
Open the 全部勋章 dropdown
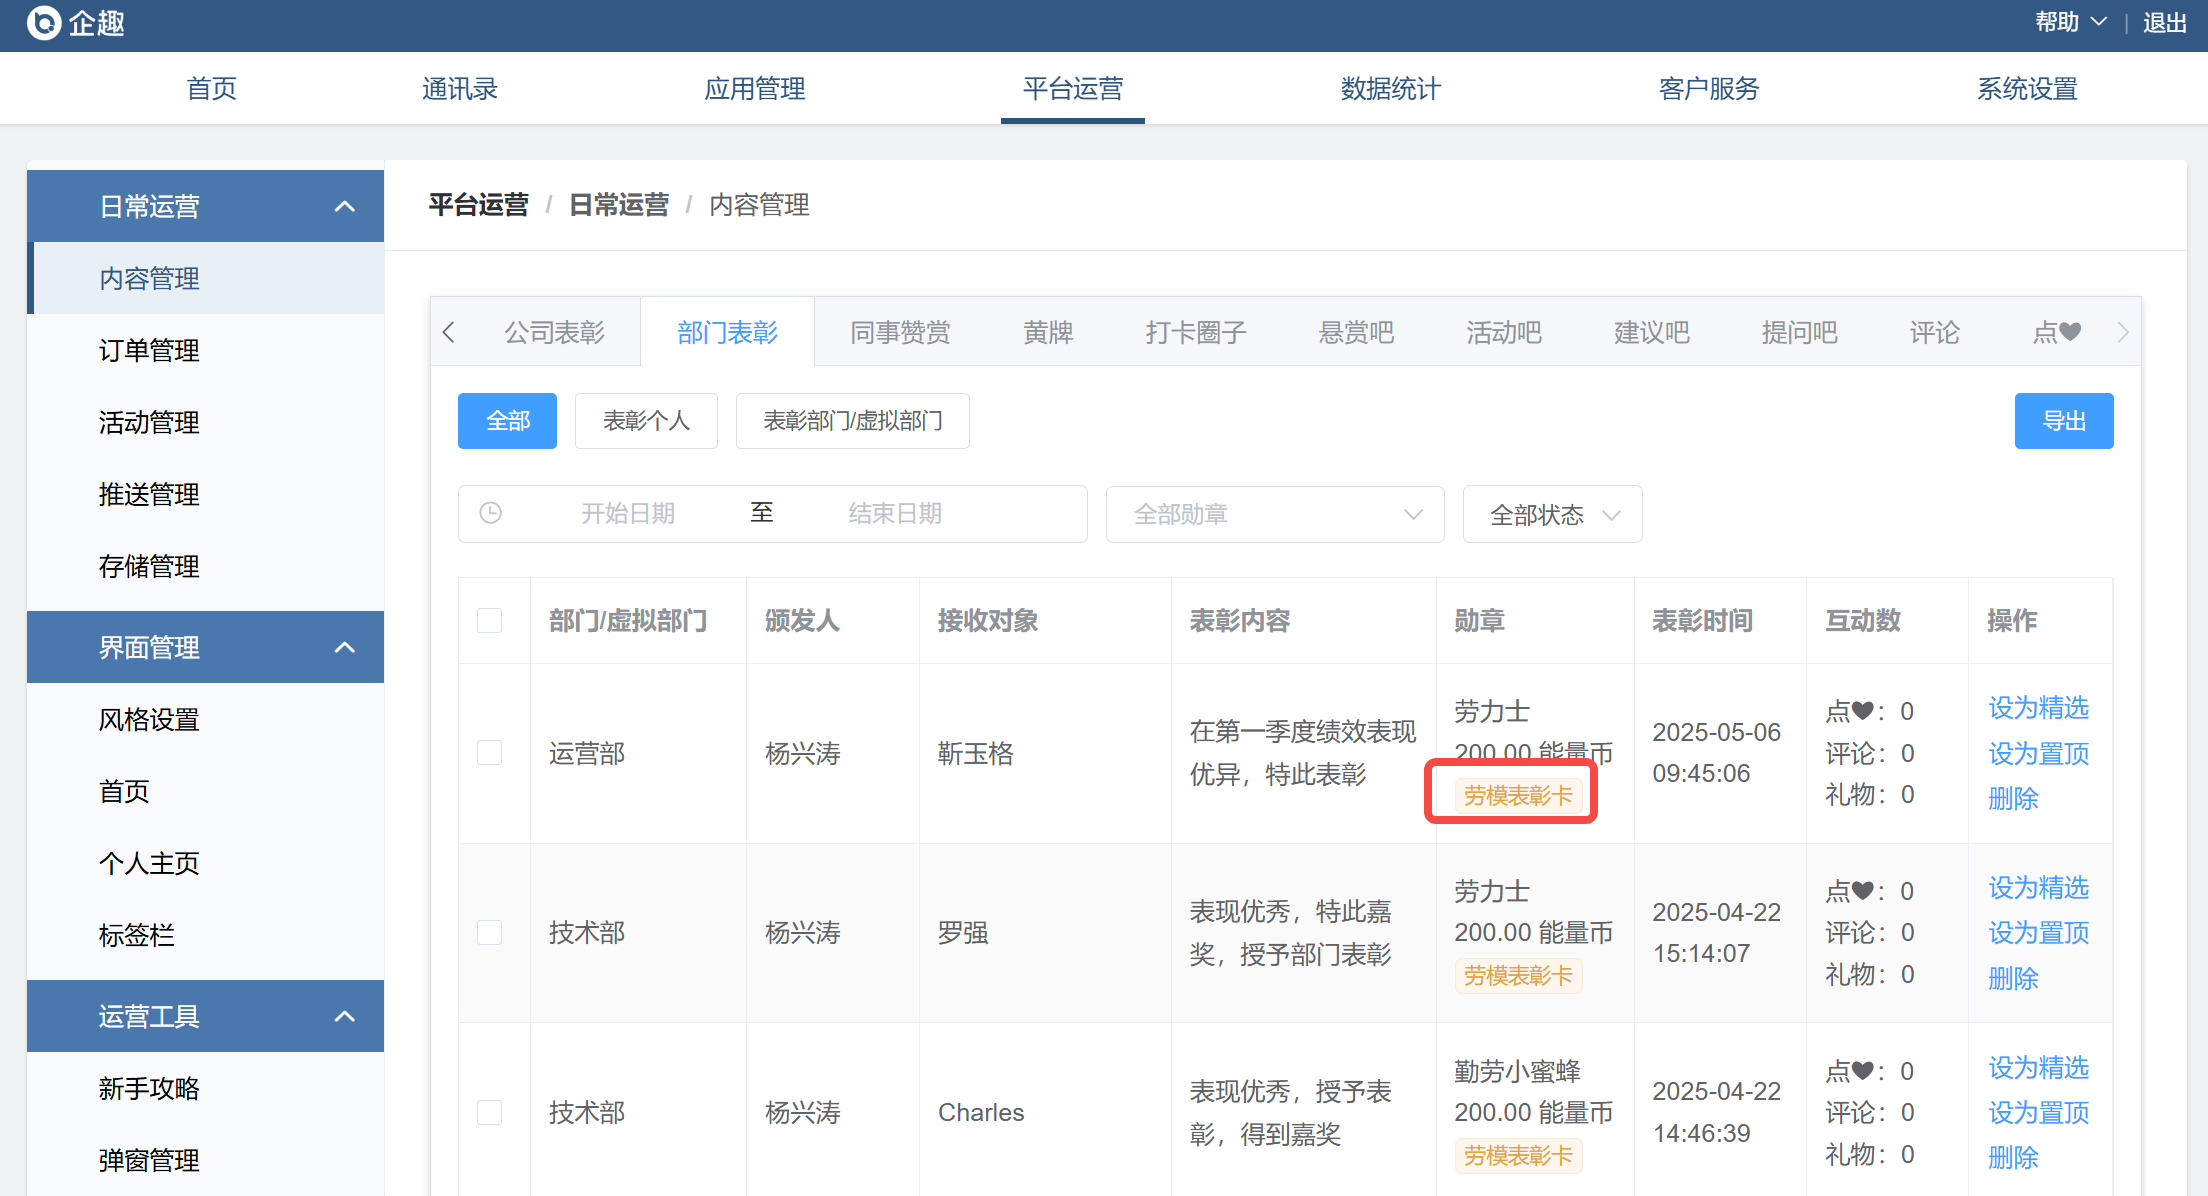(x=1274, y=514)
